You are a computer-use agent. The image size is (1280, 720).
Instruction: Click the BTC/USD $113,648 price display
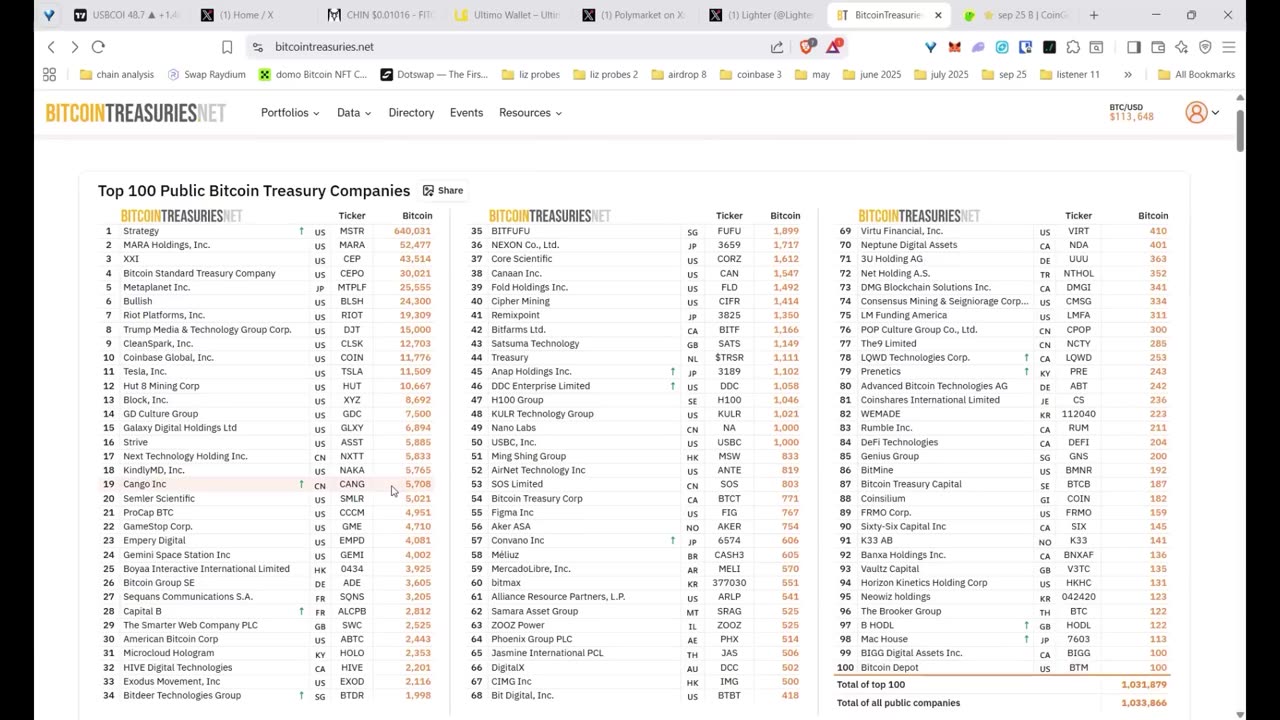1131,112
